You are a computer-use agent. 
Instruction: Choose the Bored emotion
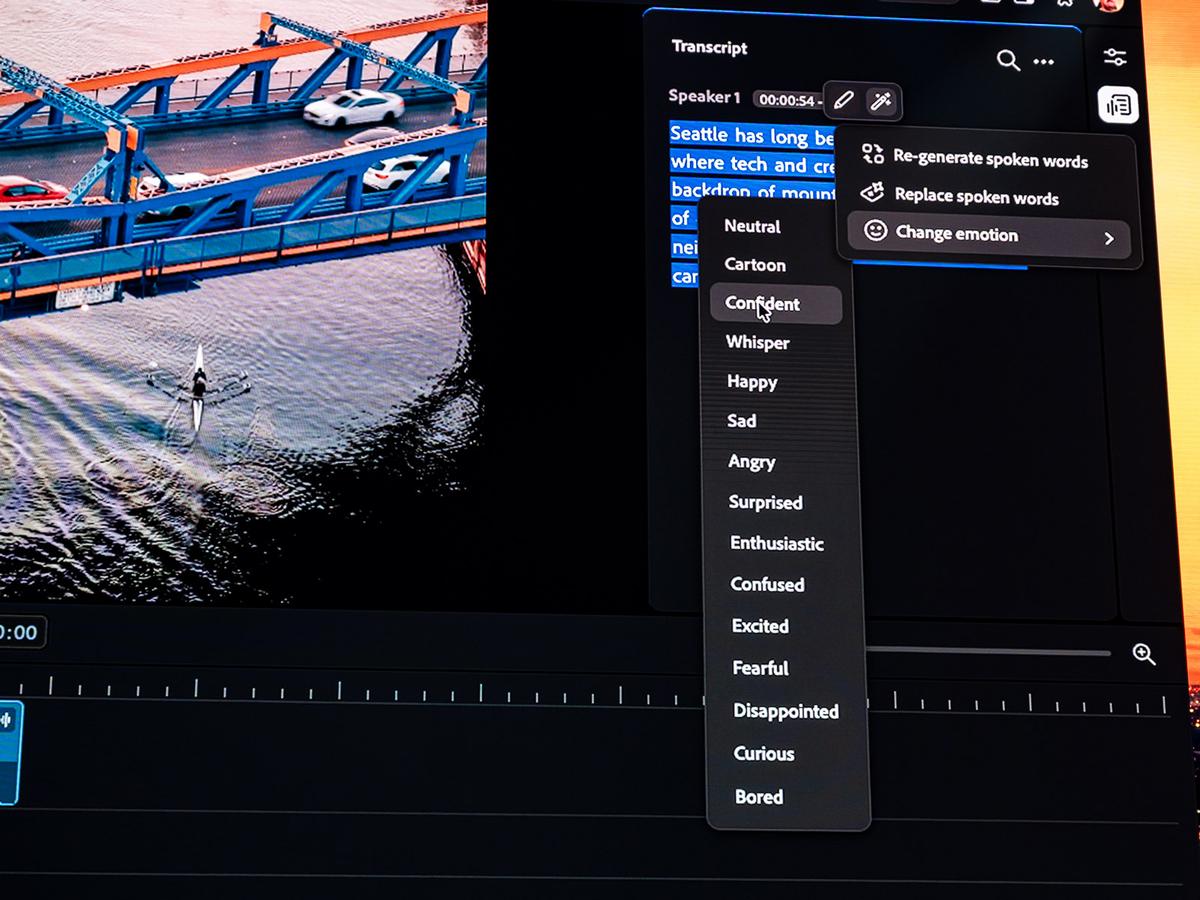point(759,797)
